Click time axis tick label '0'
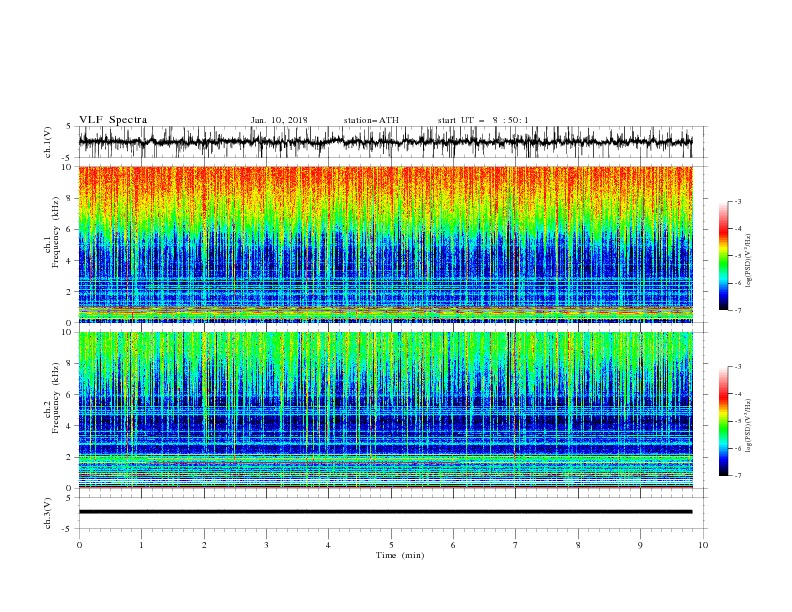792x612 pixels. 79,545
